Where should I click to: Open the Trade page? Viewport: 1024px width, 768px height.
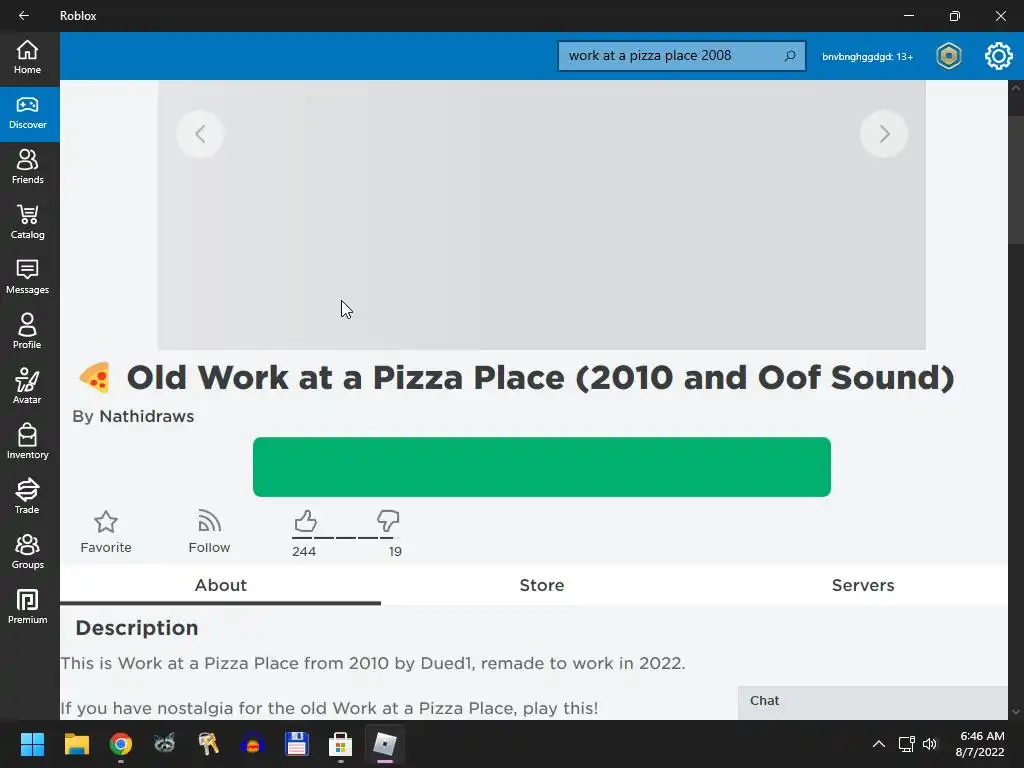pos(27,497)
